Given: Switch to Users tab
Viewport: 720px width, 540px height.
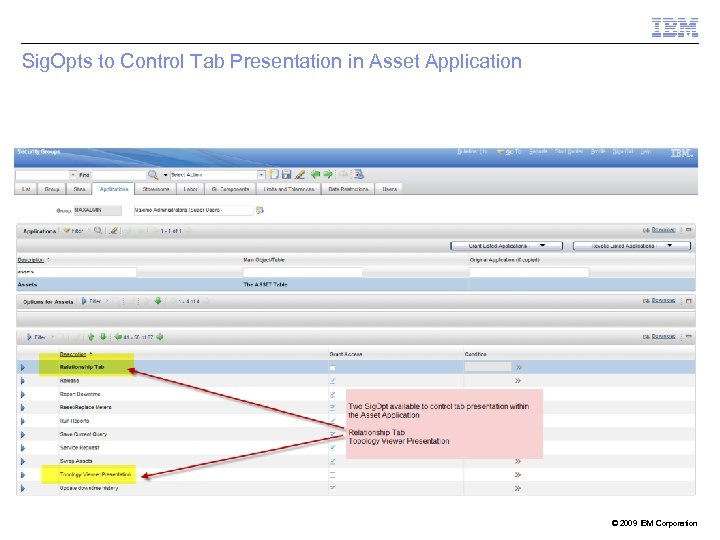Looking at the screenshot, I should tap(389, 189).
